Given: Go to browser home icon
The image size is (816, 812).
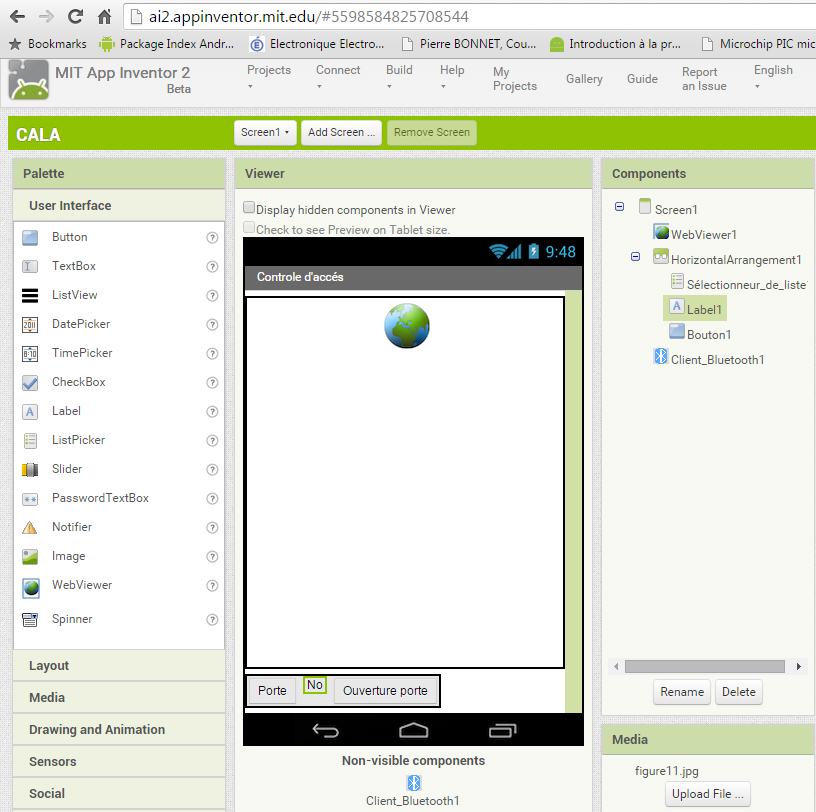Looking at the screenshot, I should pyautogui.click(x=105, y=17).
